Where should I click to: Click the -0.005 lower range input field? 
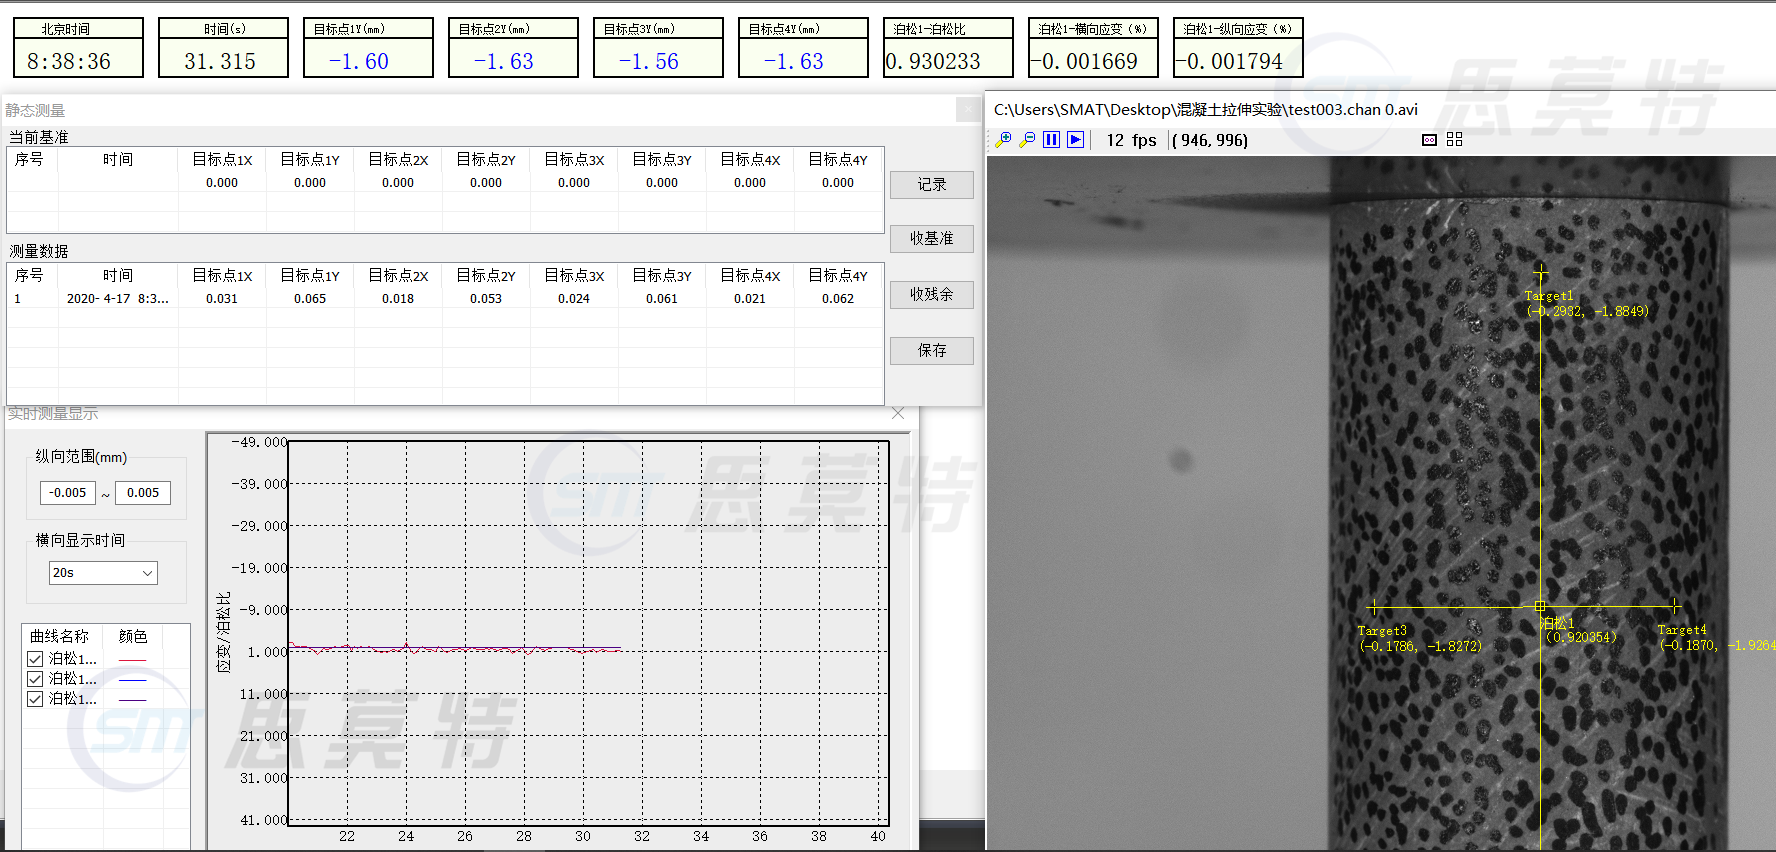pos(68,493)
